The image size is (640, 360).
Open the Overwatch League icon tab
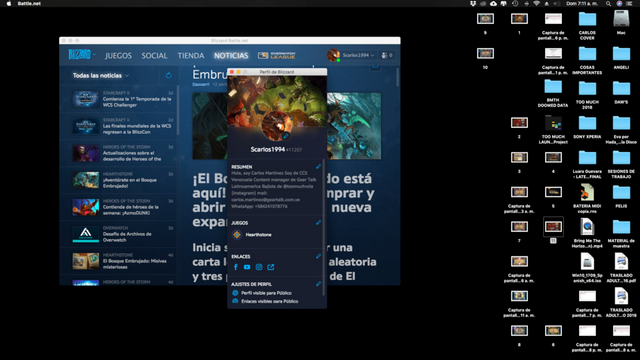[x=276, y=55]
